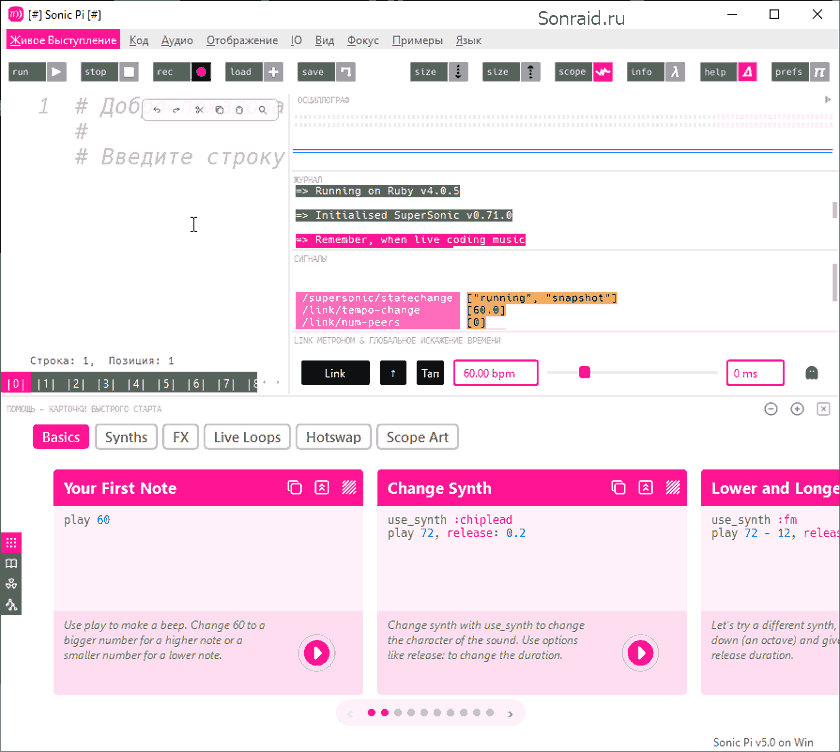Click the scissors cut icon
This screenshot has width=840, height=752.
pyautogui.click(x=199, y=110)
